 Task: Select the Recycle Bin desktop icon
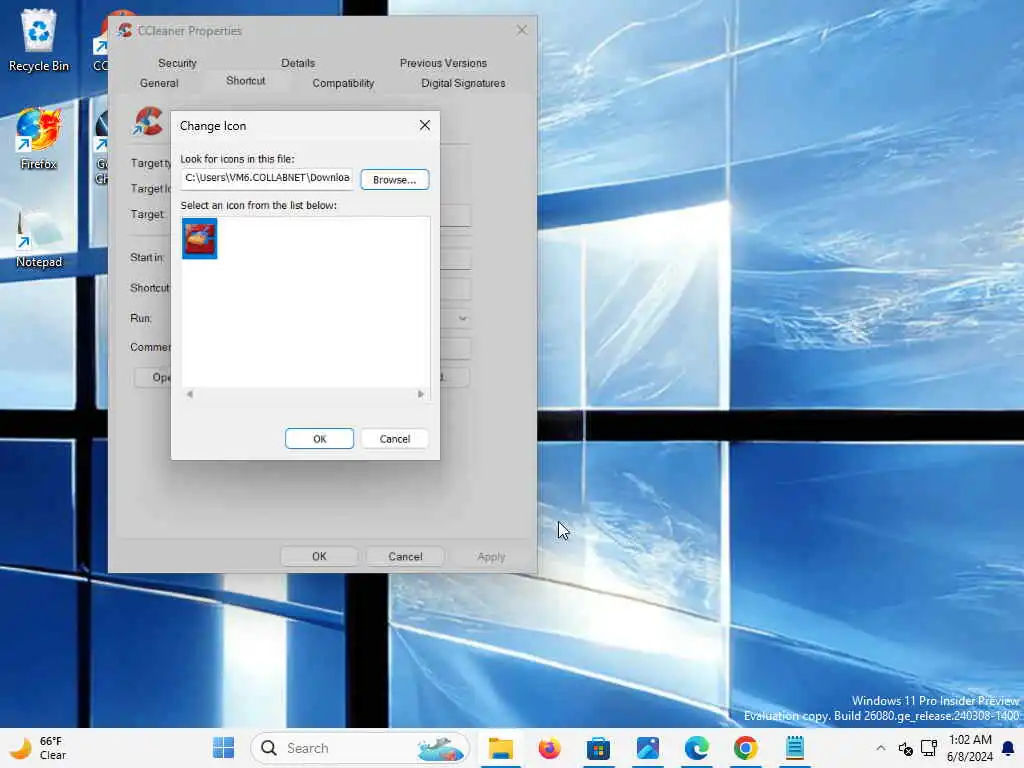tap(39, 40)
